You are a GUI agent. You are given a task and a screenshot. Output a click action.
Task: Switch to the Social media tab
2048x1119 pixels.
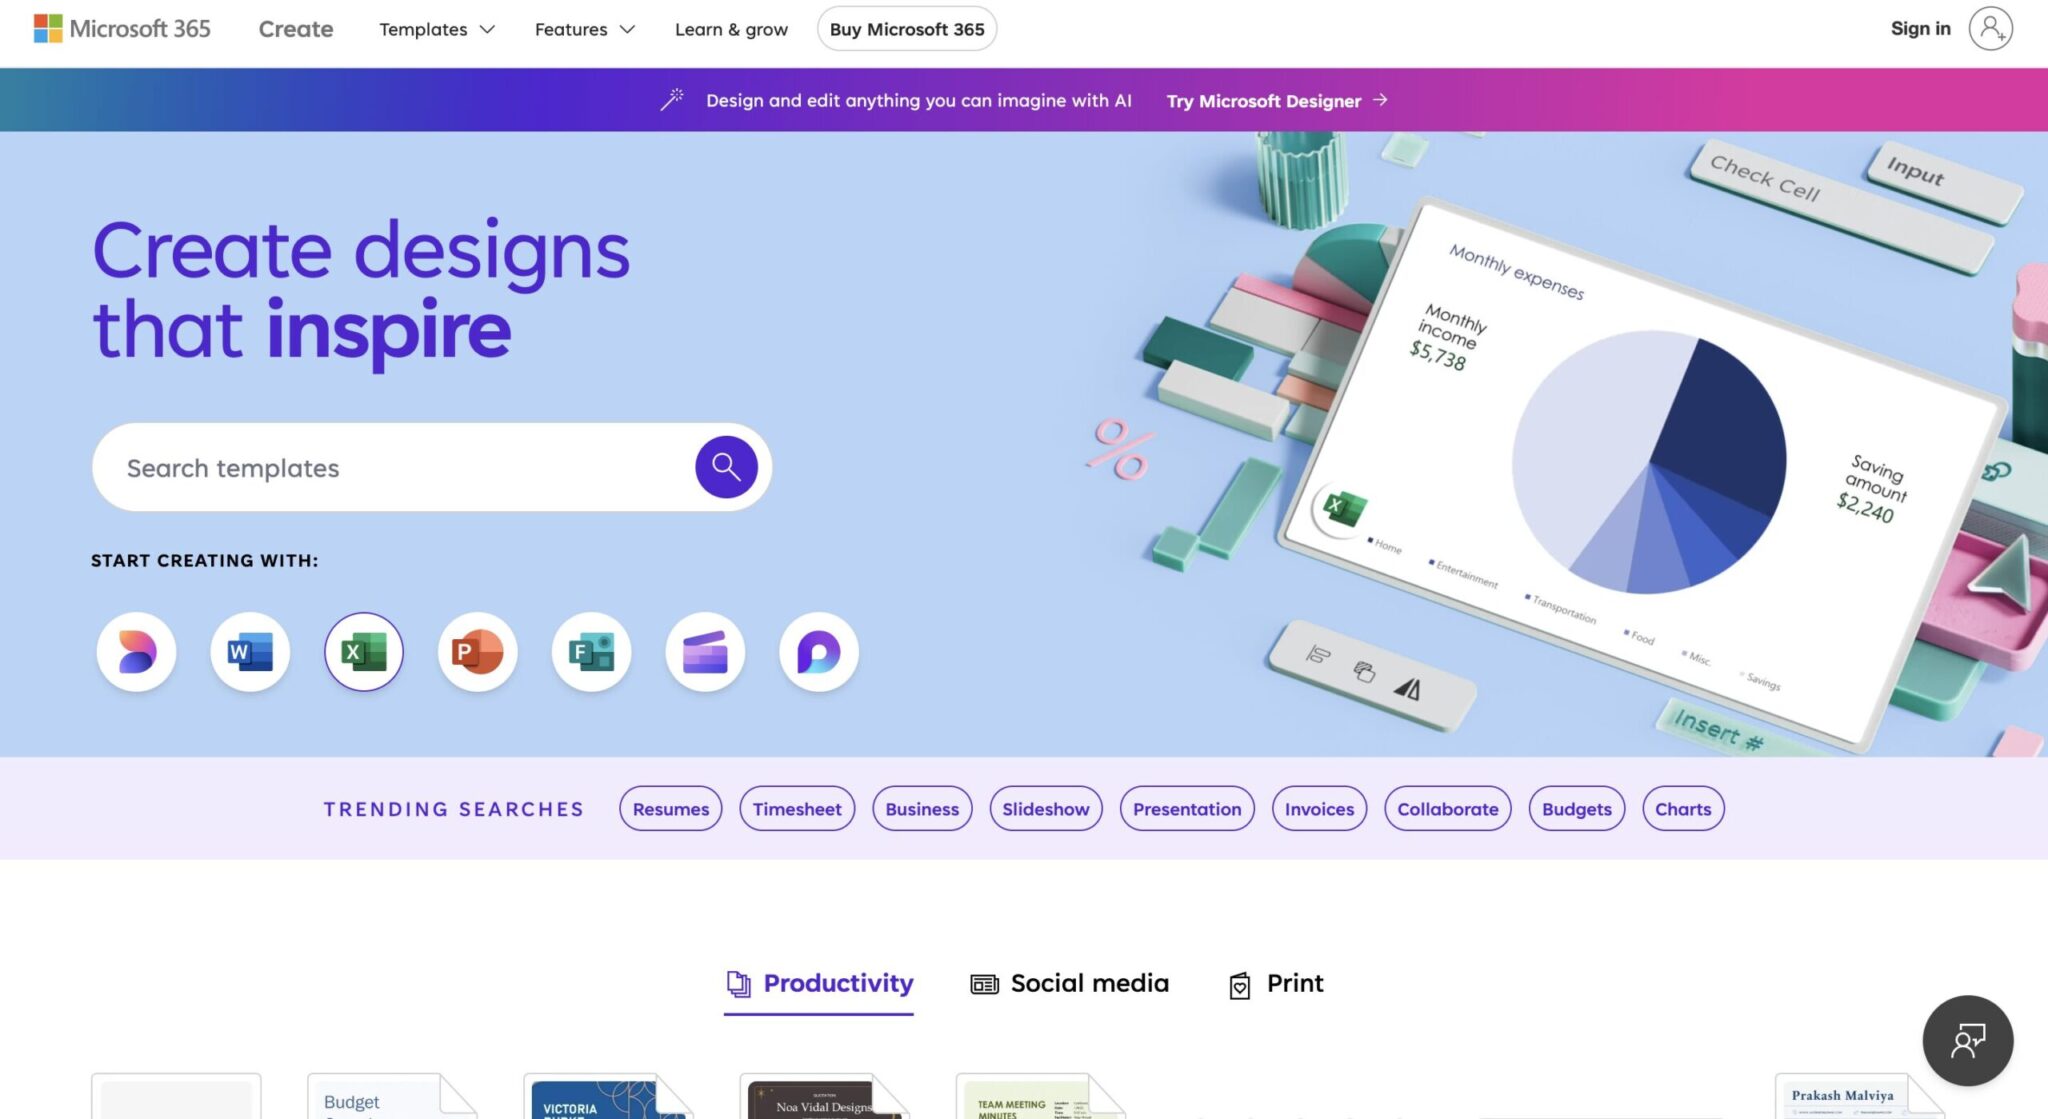tap(1069, 983)
